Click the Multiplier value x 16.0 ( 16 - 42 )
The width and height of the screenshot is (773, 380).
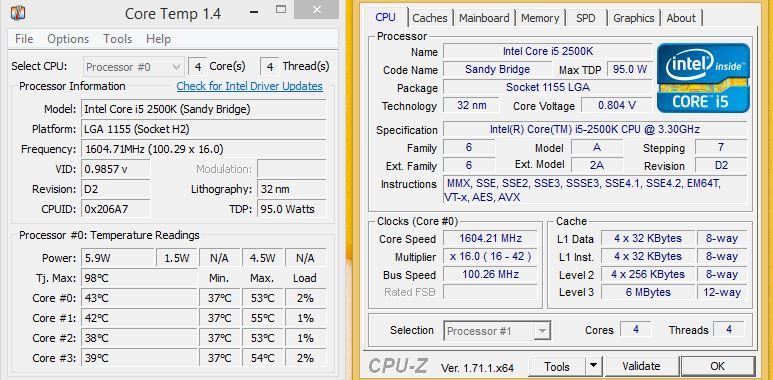pos(491,256)
